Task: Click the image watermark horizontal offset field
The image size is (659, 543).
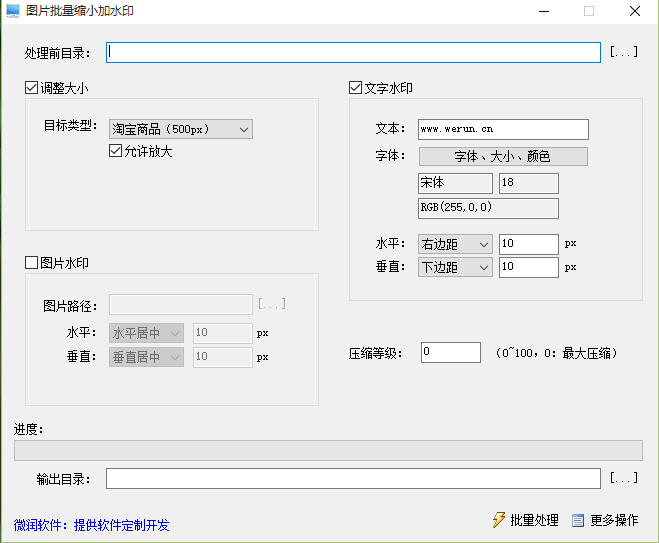Action: tap(223, 333)
